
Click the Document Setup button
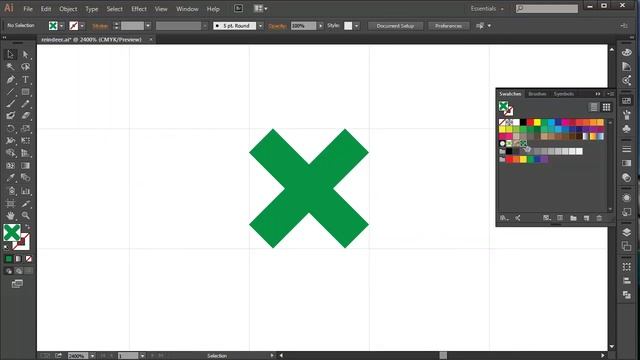pyautogui.click(x=395, y=26)
